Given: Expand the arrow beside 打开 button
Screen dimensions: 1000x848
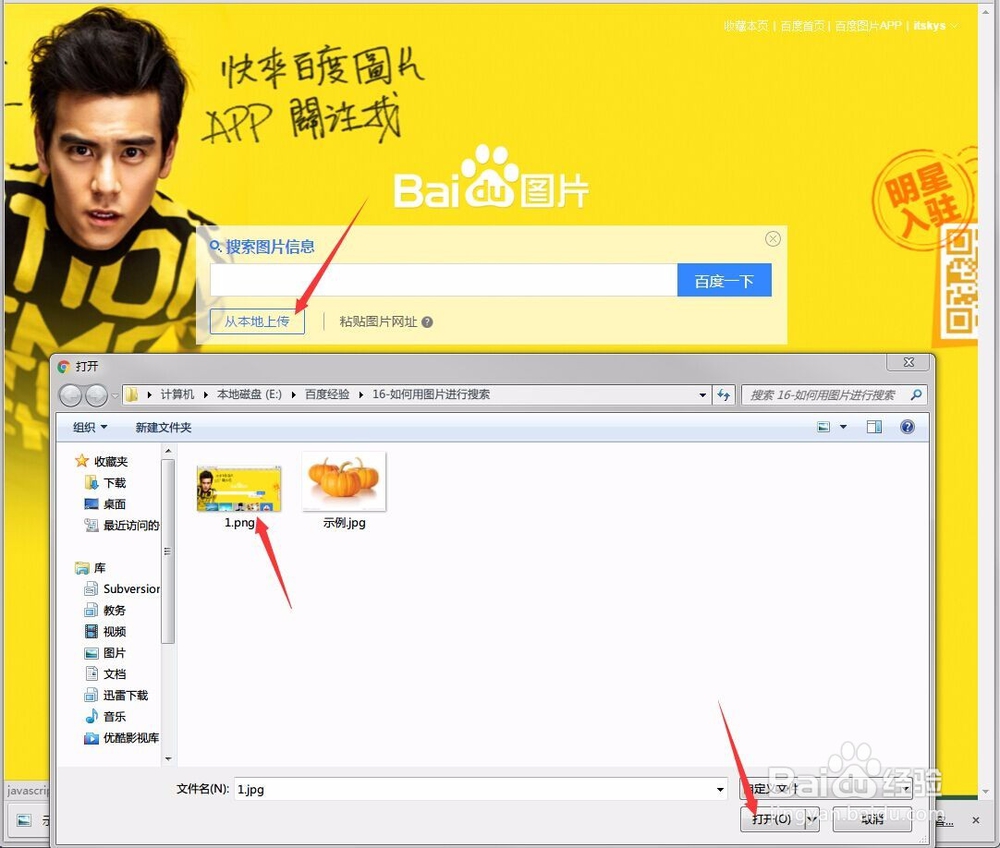Looking at the screenshot, I should point(812,819).
